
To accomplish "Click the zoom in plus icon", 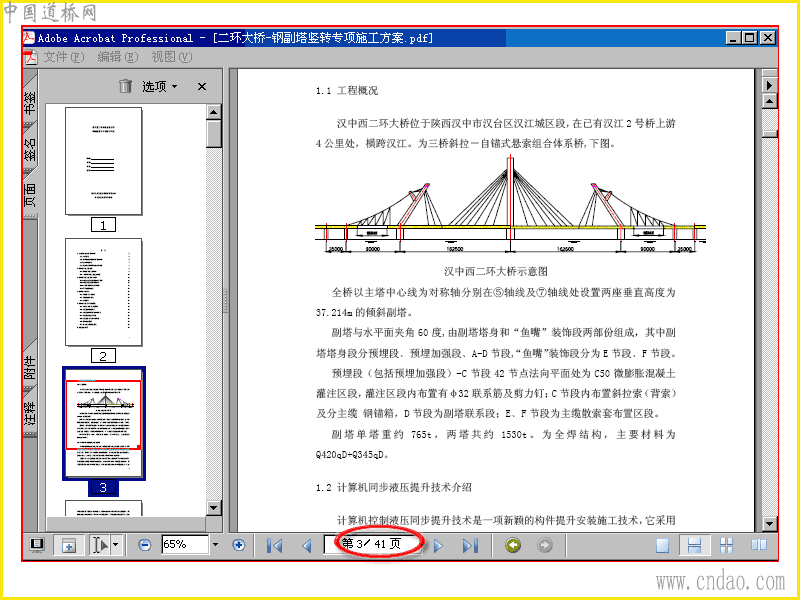I will coord(238,545).
